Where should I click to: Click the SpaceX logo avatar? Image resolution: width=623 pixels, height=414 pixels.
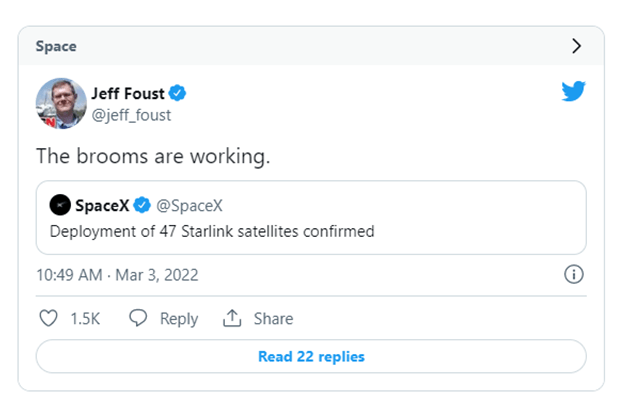coord(60,206)
